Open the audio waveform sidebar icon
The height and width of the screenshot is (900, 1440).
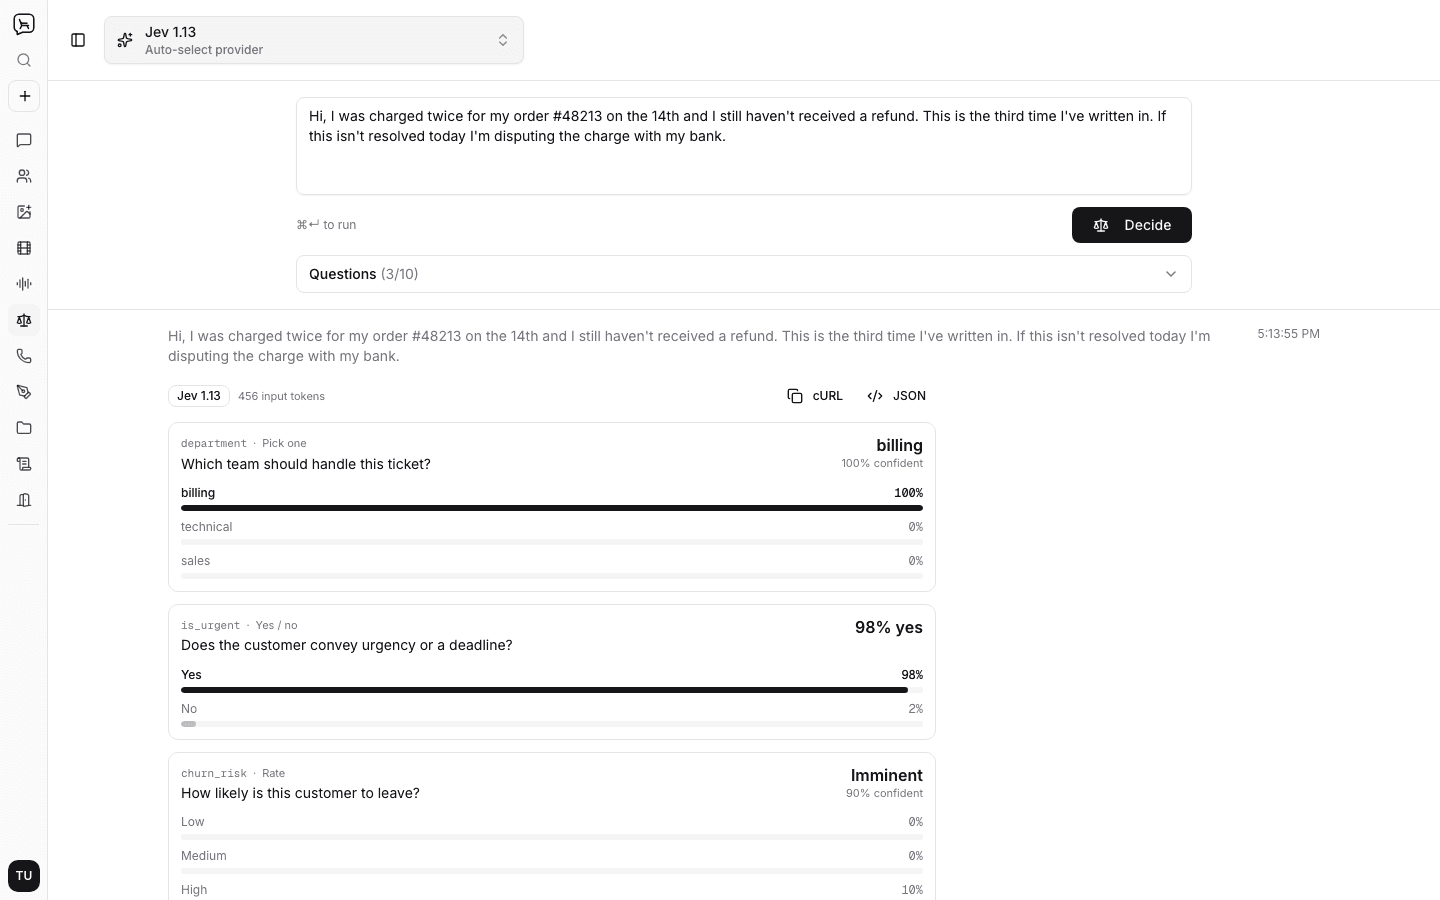point(24,284)
